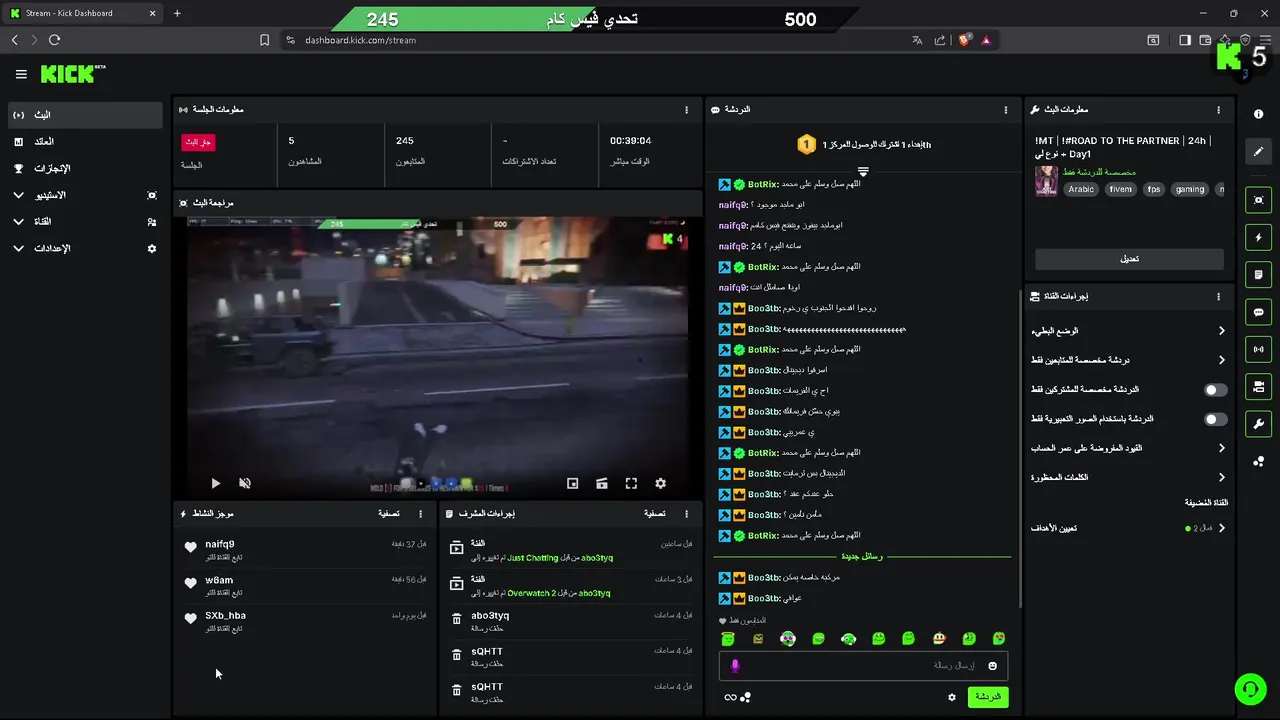Toggle lightning bolt widget in right bar
The height and width of the screenshot is (720, 1280).
click(x=1258, y=238)
